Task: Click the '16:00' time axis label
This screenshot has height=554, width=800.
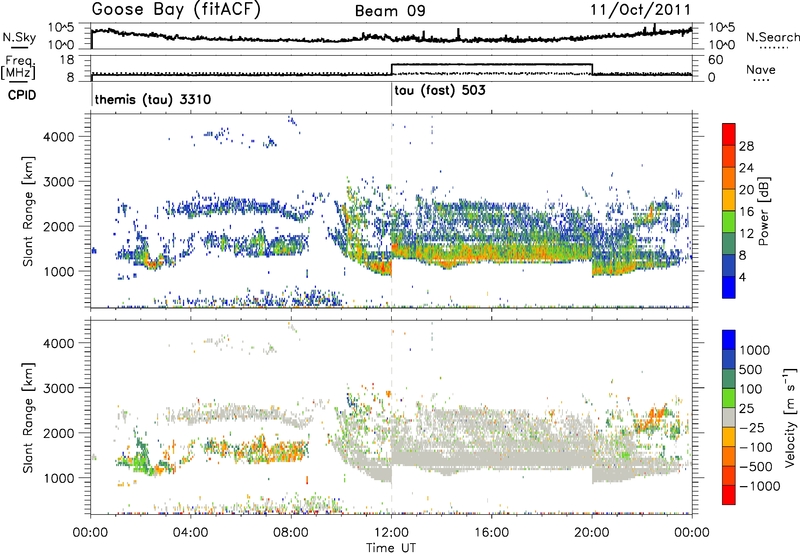Action: [x=491, y=533]
